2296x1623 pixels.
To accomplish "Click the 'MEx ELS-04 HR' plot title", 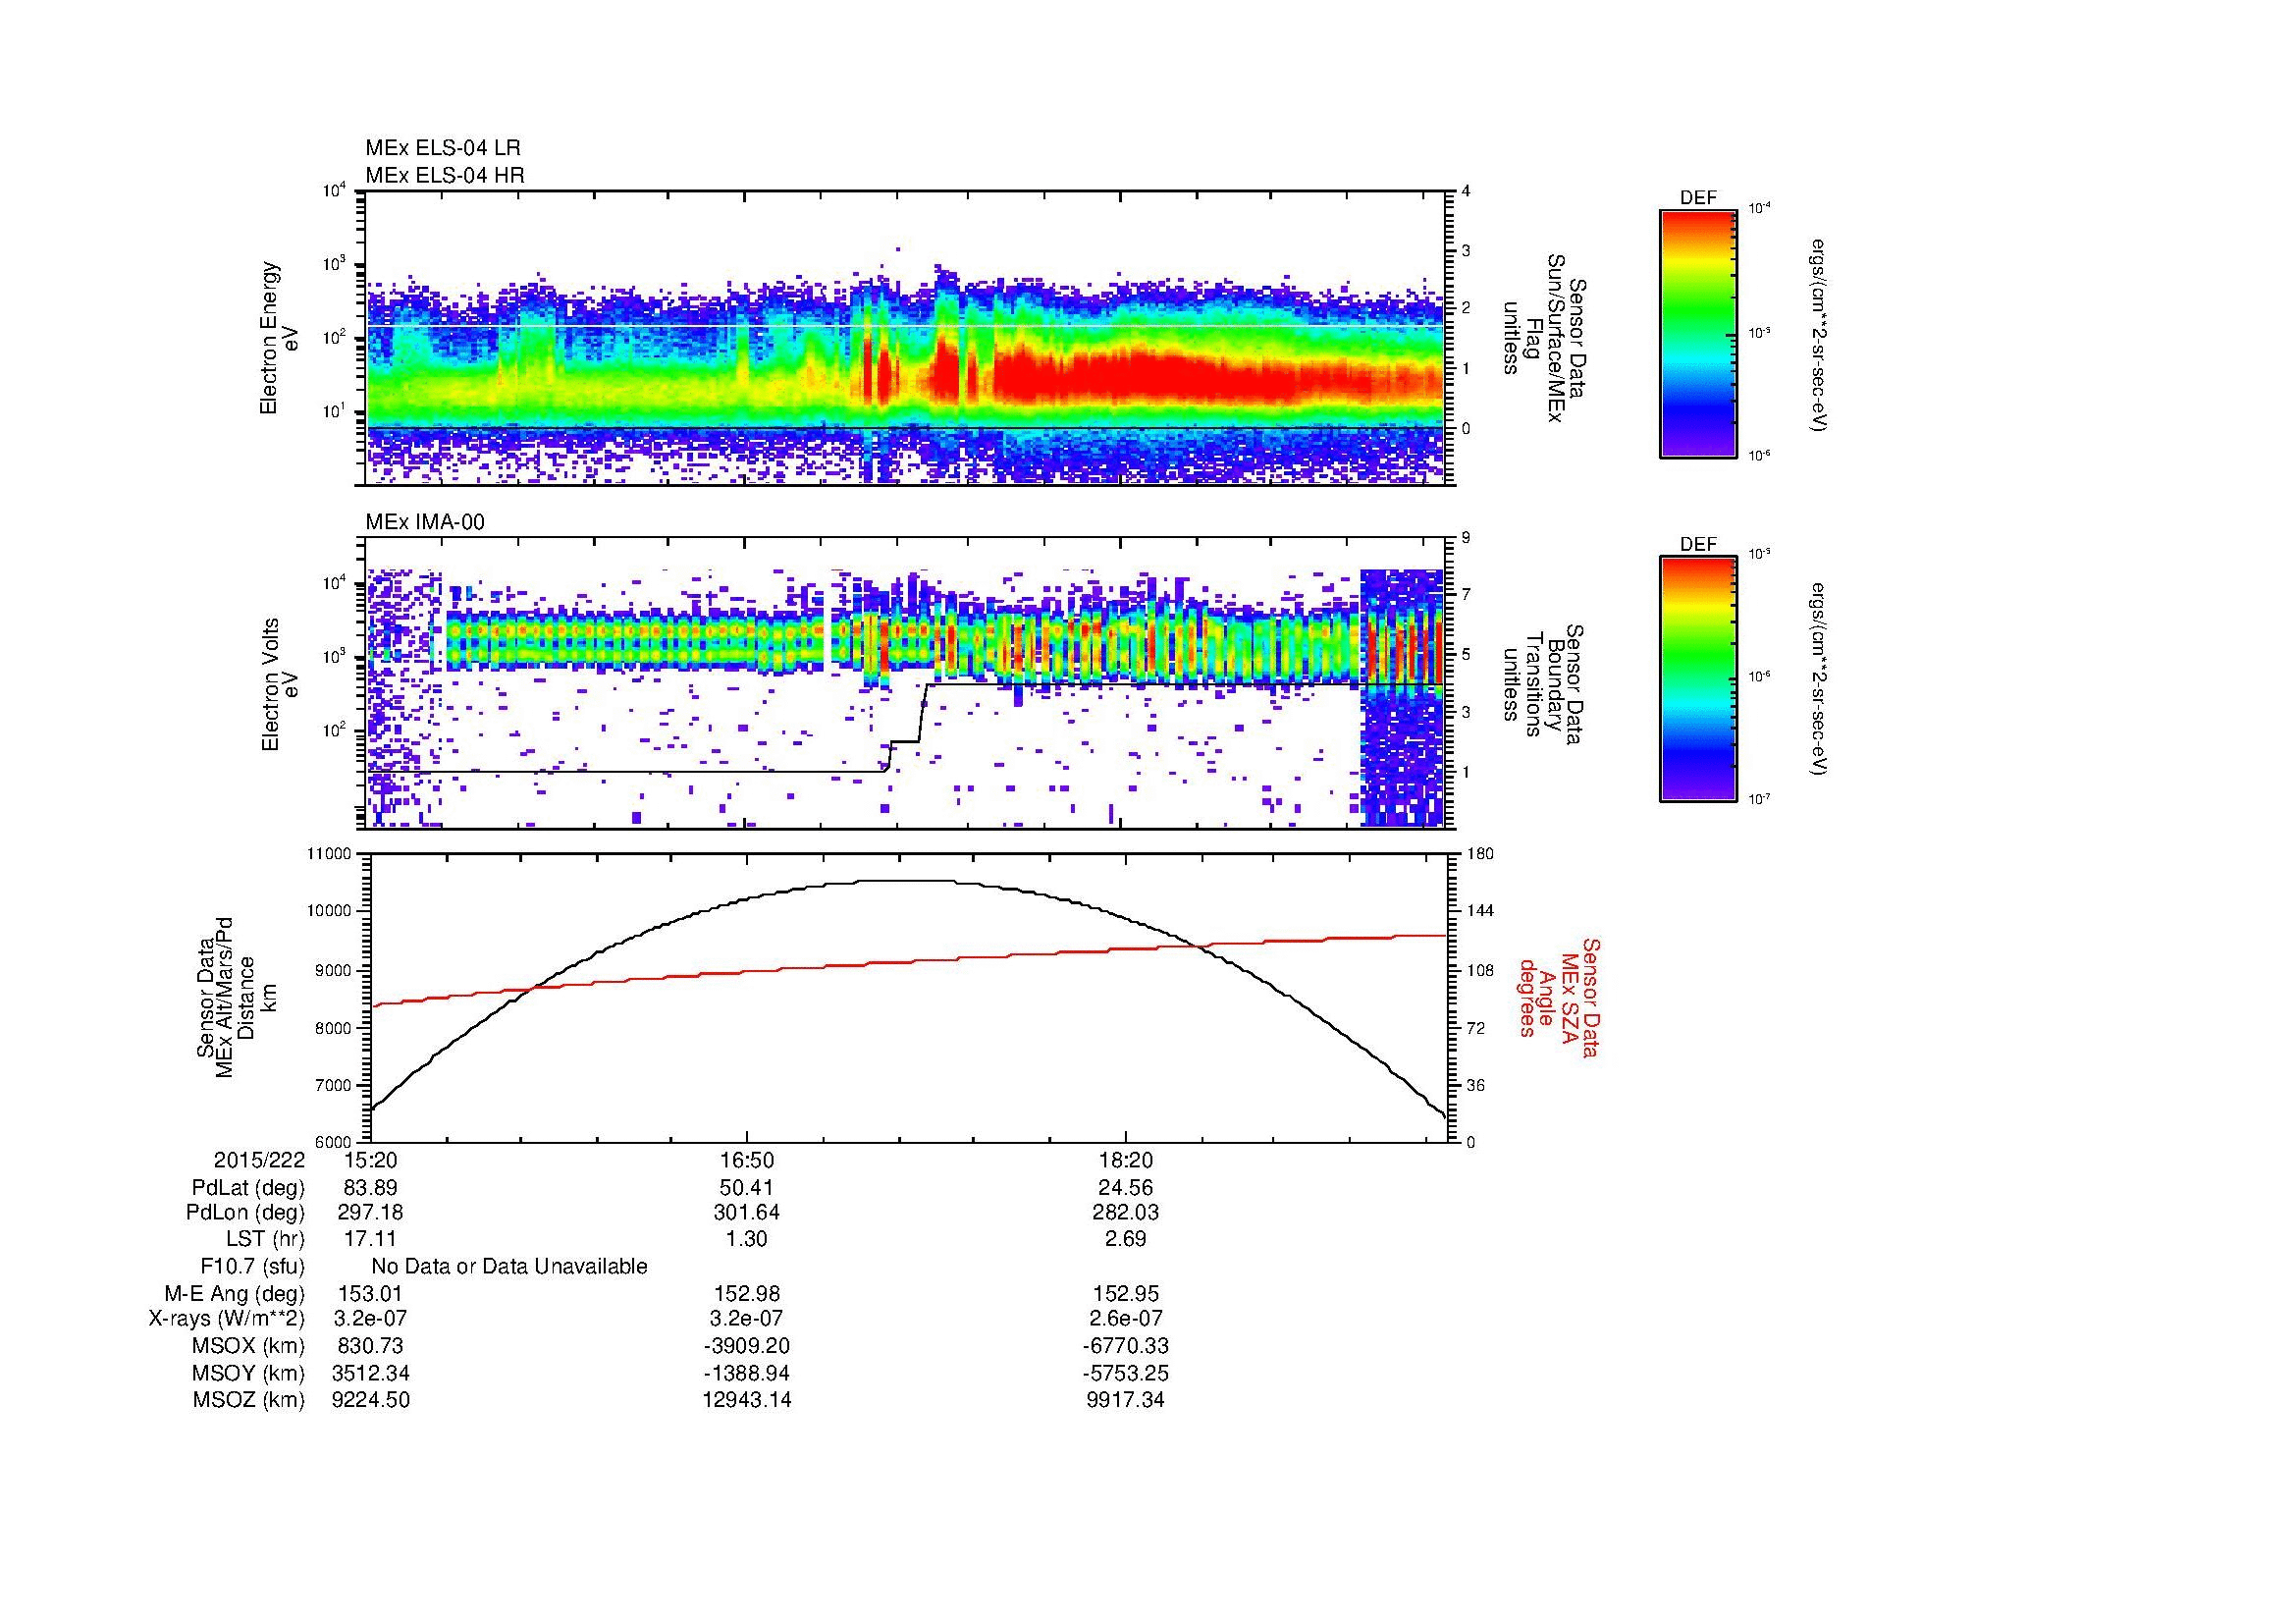I will 445,175.
